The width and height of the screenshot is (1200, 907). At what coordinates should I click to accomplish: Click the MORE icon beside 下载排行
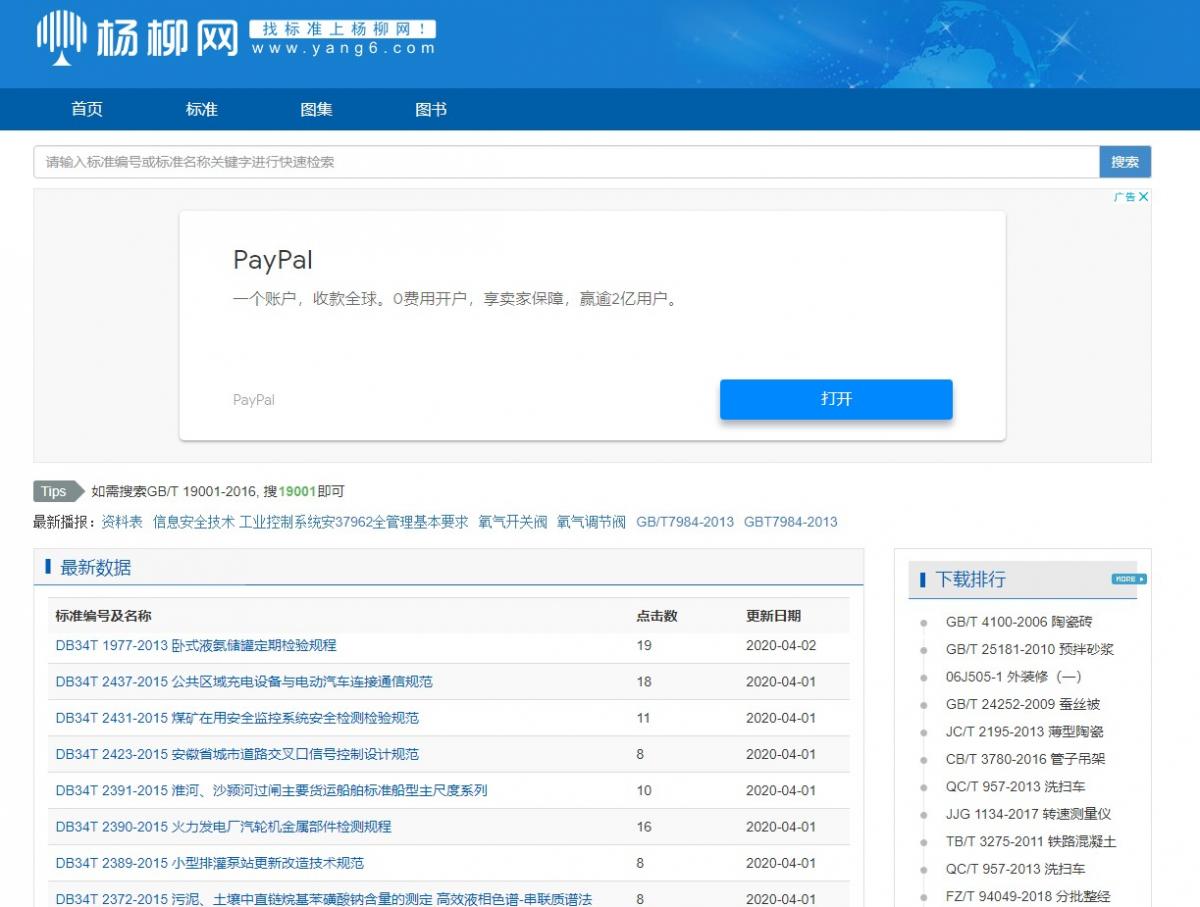pyautogui.click(x=1128, y=579)
